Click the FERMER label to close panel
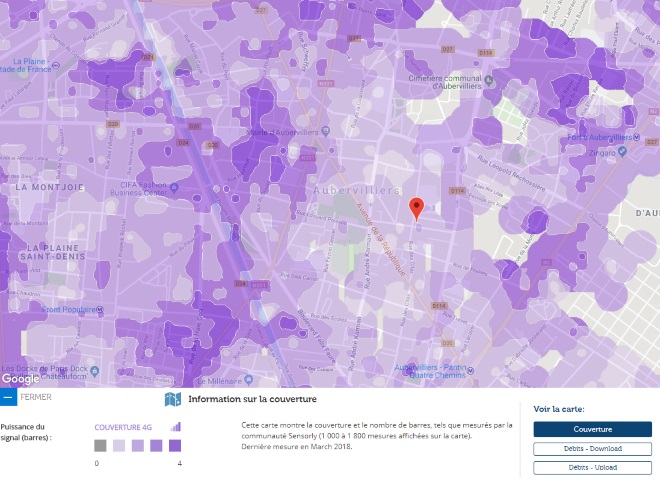Image resolution: width=660 pixels, height=489 pixels. tap(35, 397)
